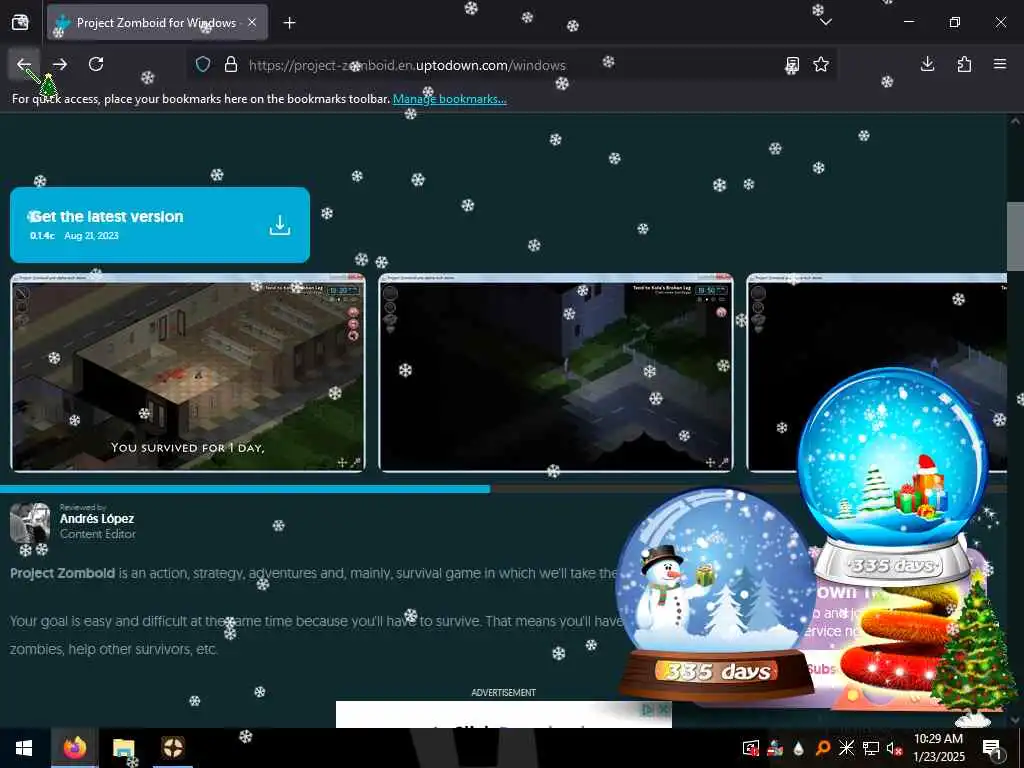Click the water drop tray icon
Image resolution: width=1024 pixels, height=768 pixels.
[799, 748]
